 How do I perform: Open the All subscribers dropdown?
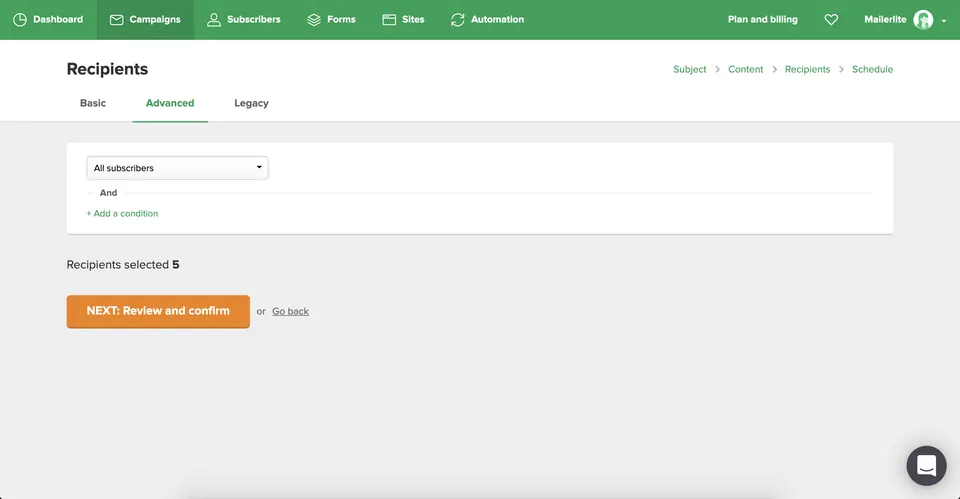tap(178, 168)
